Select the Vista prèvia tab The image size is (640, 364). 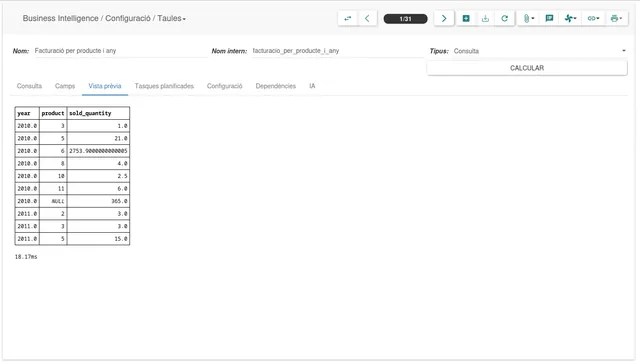pos(105,86)
